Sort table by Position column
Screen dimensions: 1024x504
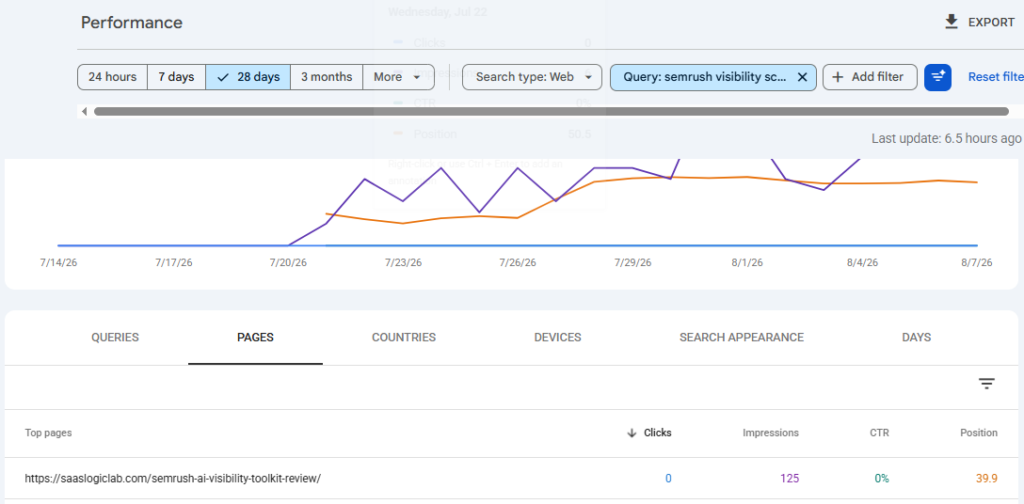[x=978, y=433]
